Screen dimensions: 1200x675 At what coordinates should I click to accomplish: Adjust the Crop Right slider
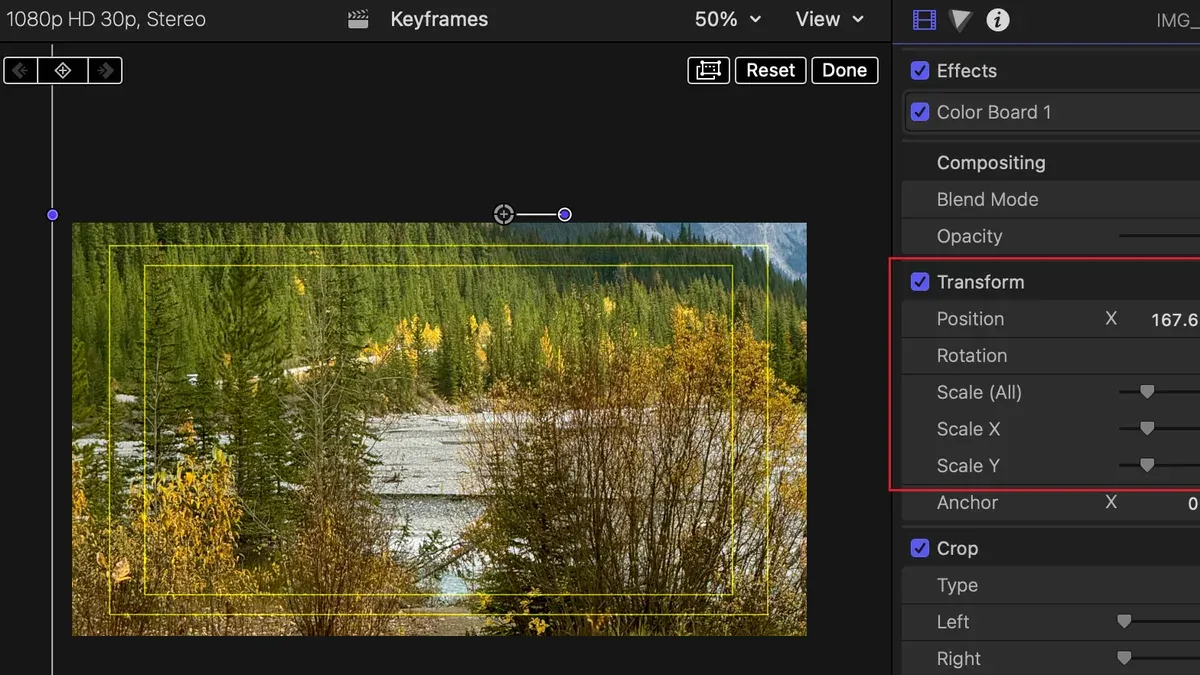(x=1124, y=658)
